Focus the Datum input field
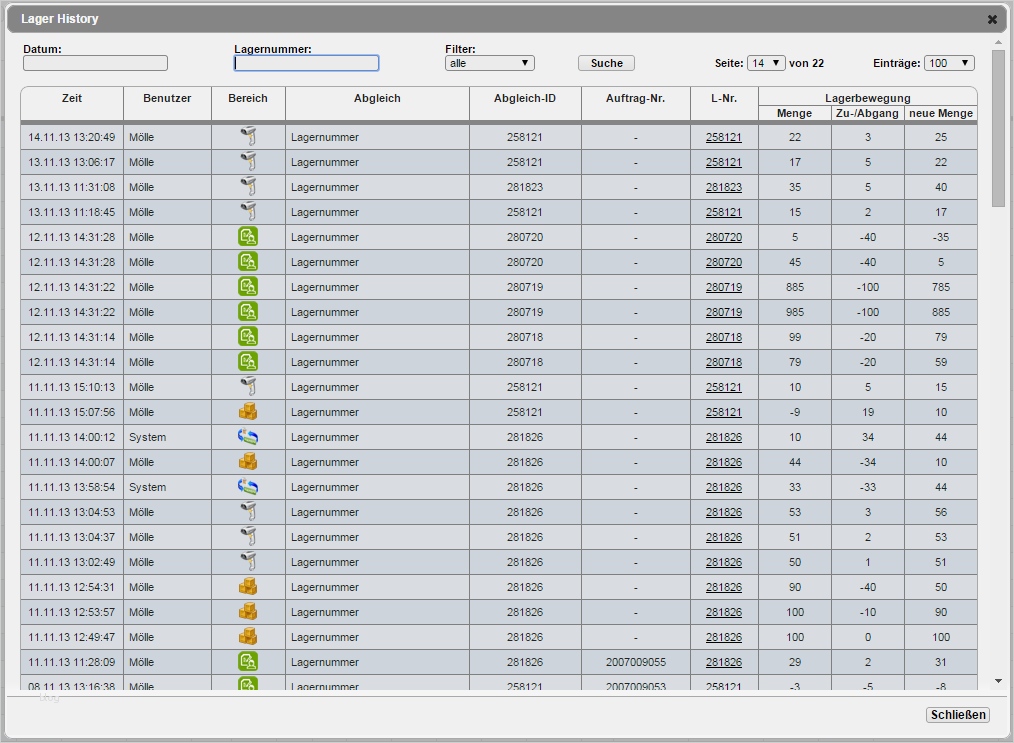The width and height of the screenshot is (1014, 743). tap(95, 62)
